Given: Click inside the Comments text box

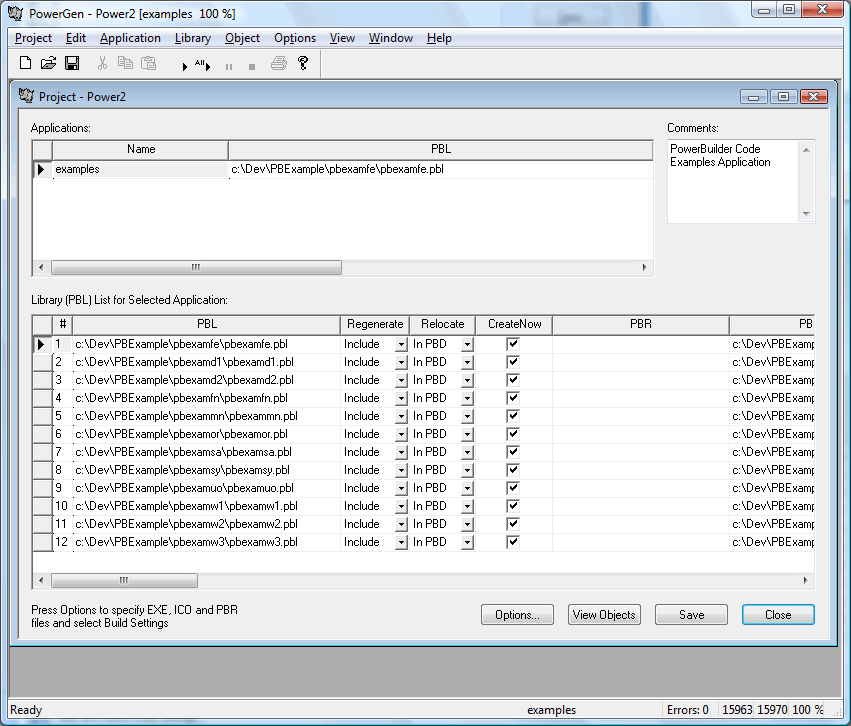Looking at the screenshot, I should 732,181.
